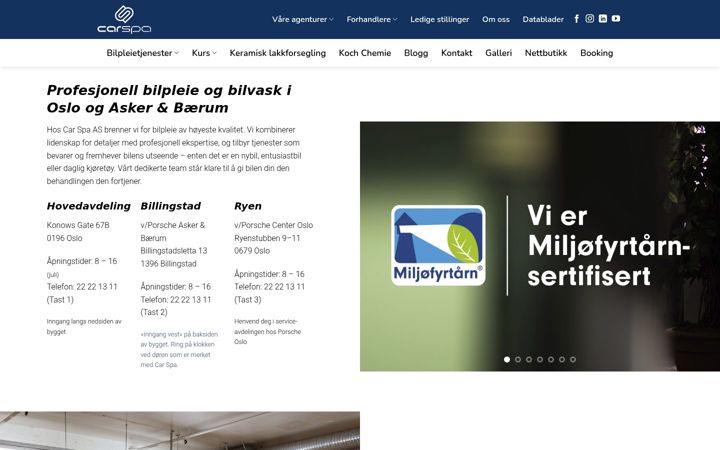Viewport: 720px width, 450px height.
Task: Go to Nettbutikk
Action: coord(546,53)
